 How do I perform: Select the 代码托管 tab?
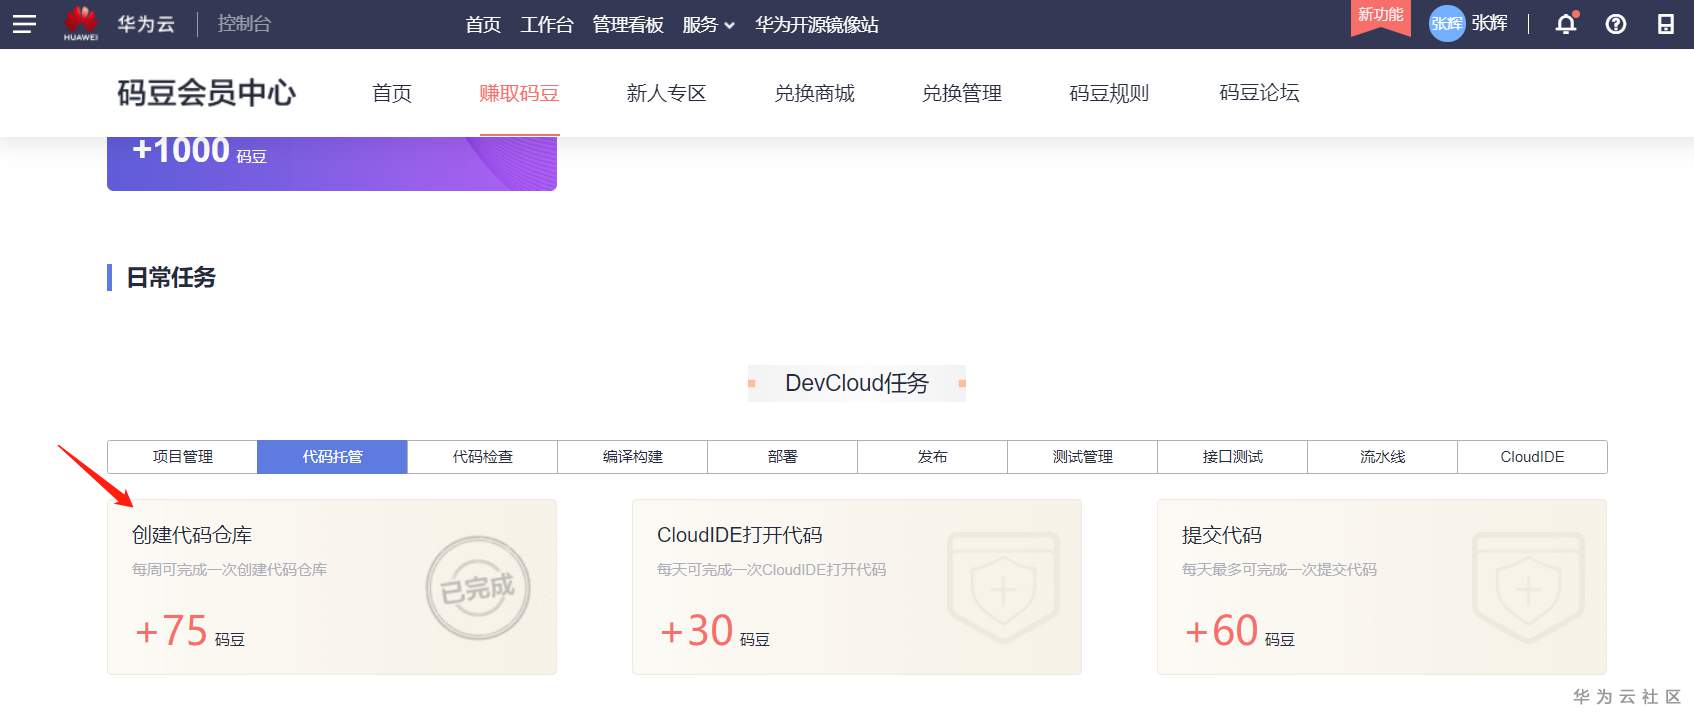[x=332, y=457]
